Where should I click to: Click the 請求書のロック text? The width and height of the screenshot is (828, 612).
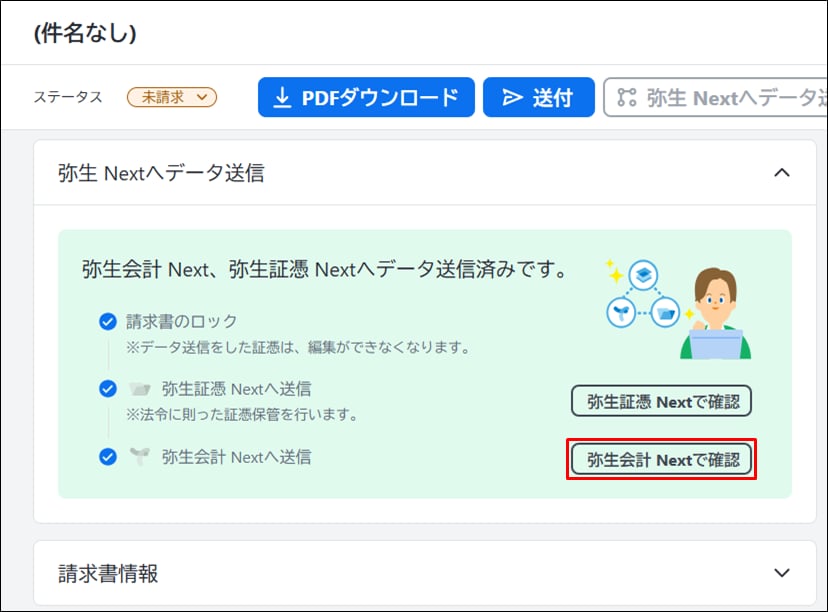click(x=181, y=321)
